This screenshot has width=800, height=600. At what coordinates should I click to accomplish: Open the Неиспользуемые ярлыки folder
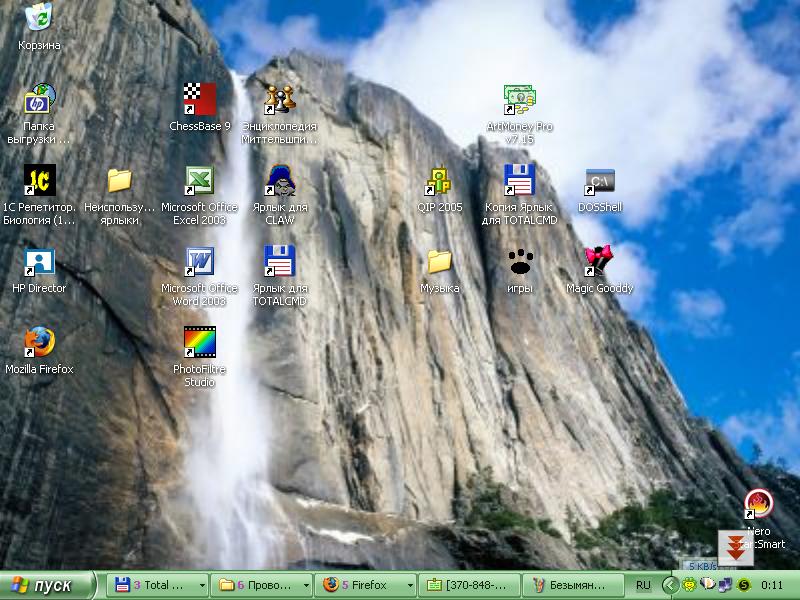(x=119, y=180)
